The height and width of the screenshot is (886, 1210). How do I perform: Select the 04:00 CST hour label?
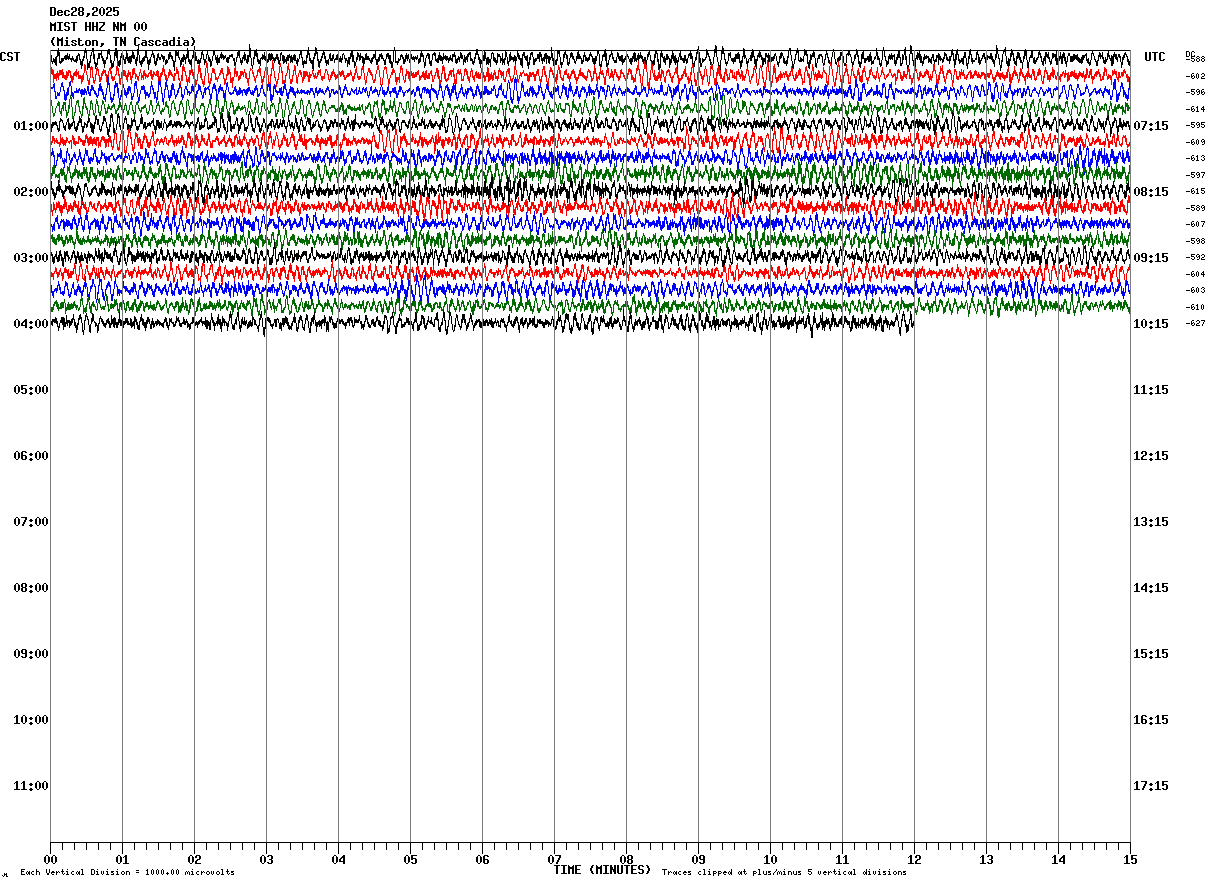coord(30,324)
